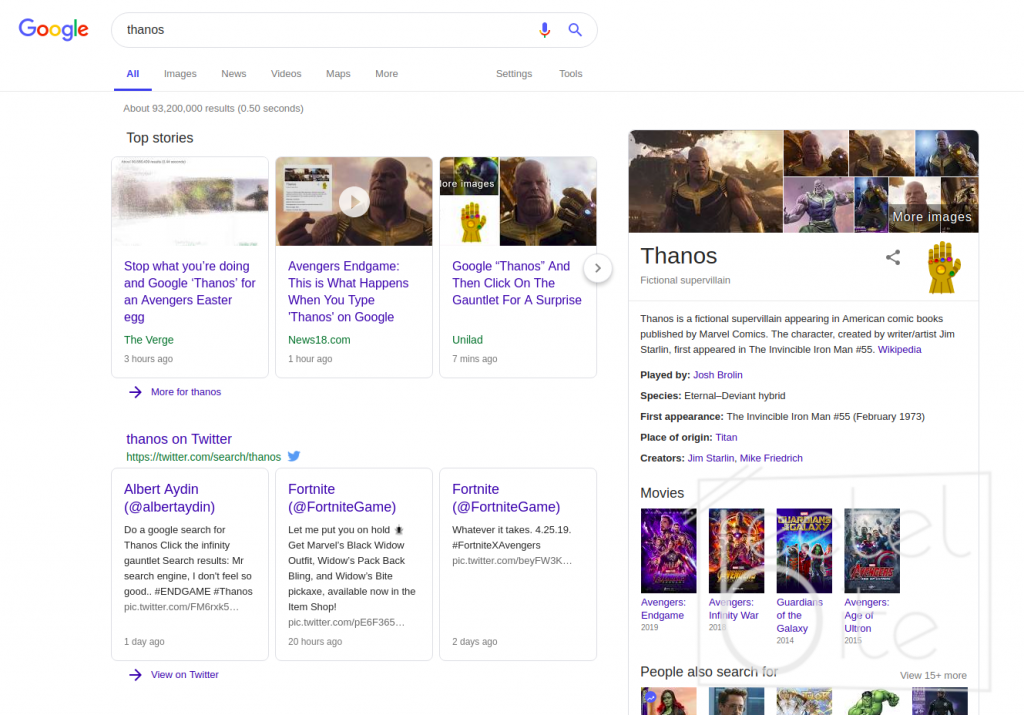The height and width of the screenshot is (715, 1024).
Task: Open the twitter.com/search/thanos URL
Action: pos(204,457)
